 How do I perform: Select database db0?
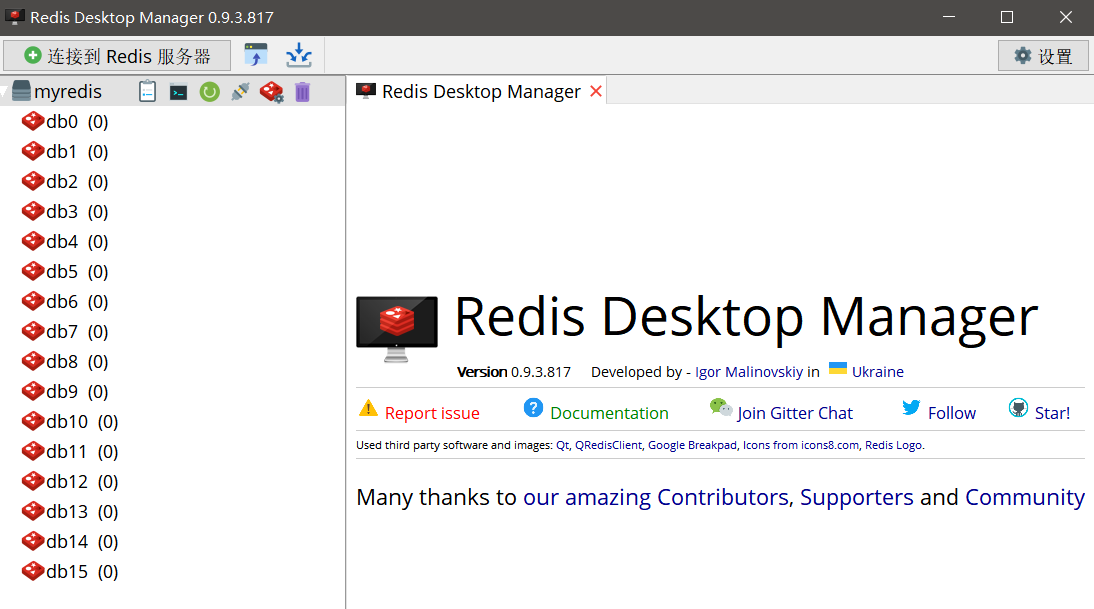tap(65, 121)
